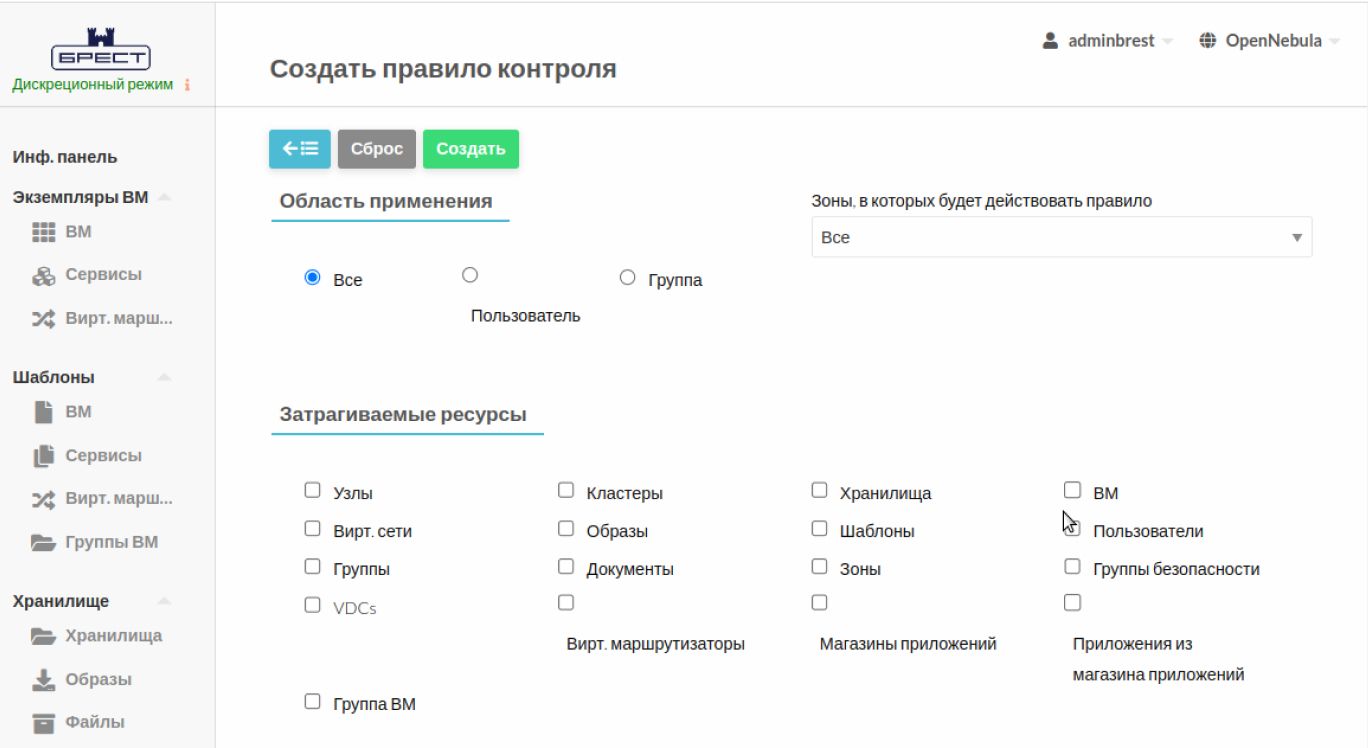Screen dimensions: 1368x748
Task: Click the БРЕСТ logo
Action: click(101, 48)
